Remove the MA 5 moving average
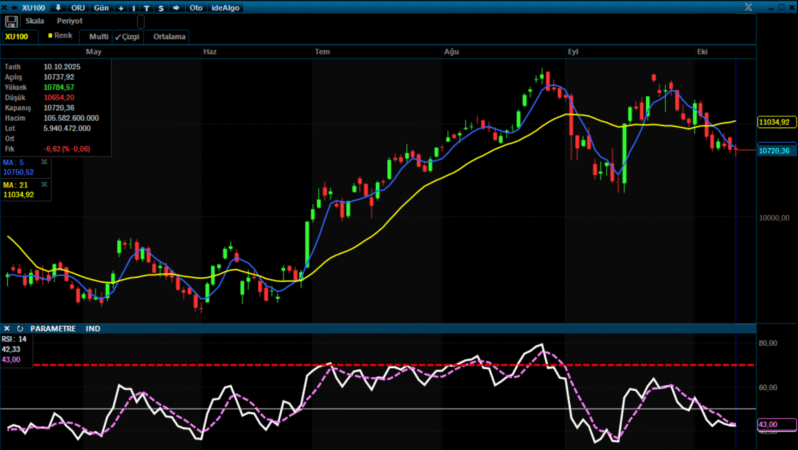798x450 pixels. (x=43, y=161)
